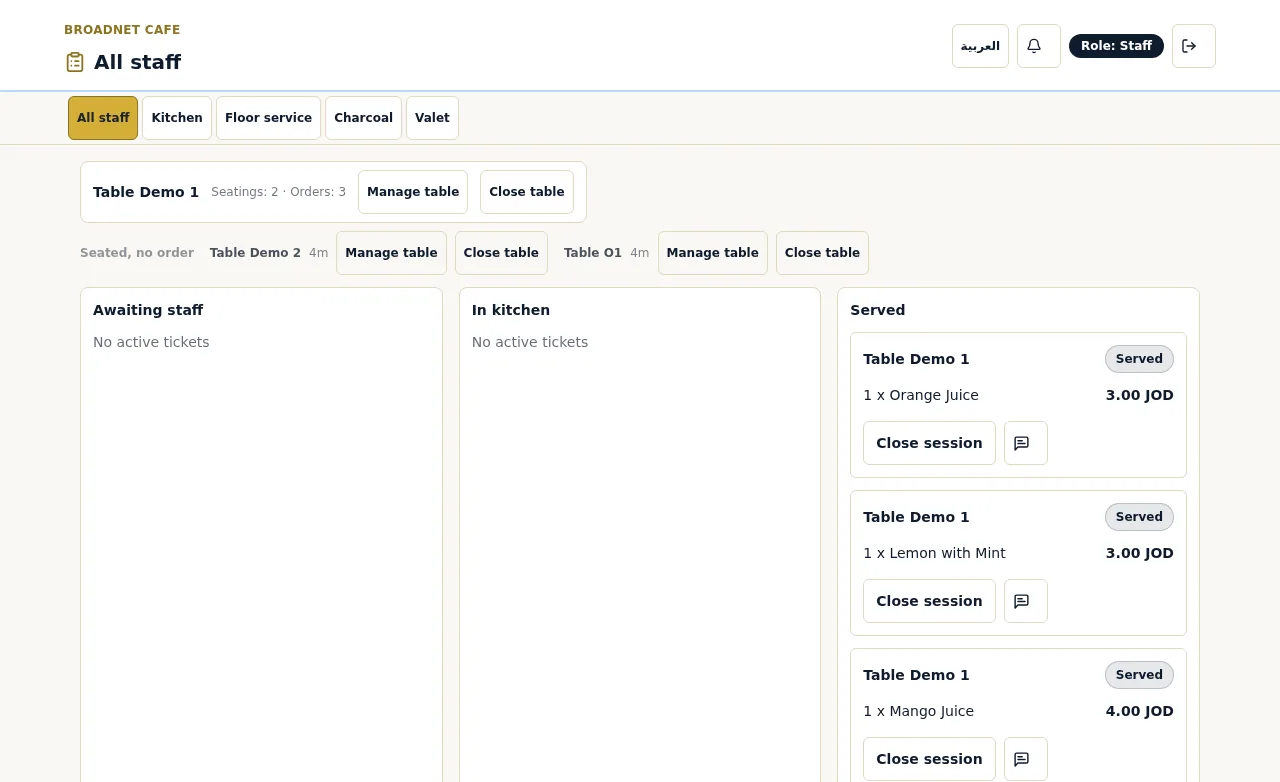This screenshot has height=782, width=1280.
Task: Manage table for Table O1
Action: pos(712,253)
